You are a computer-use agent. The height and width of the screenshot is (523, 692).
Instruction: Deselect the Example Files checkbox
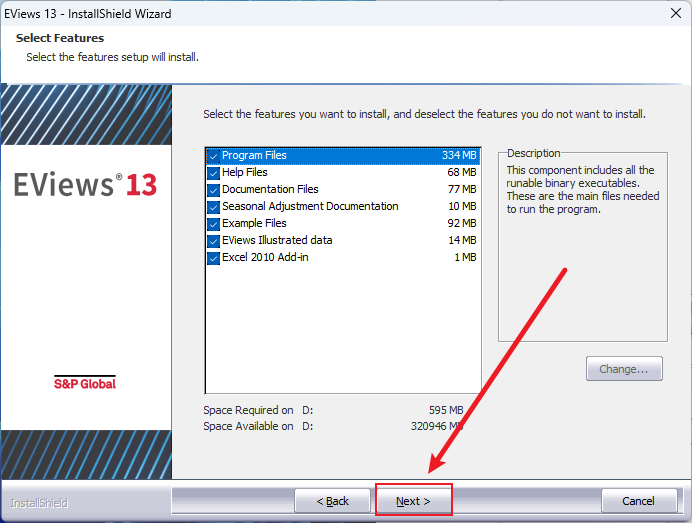coord(214,224)
